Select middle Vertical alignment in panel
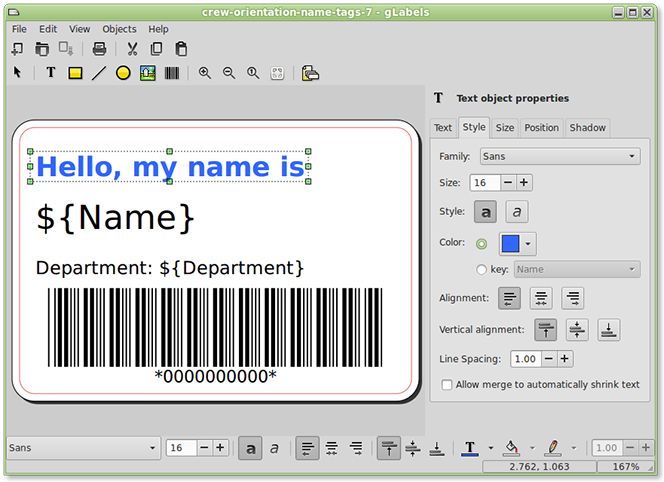Viewport: 664px width, 482px height. (x=577, y=330)
